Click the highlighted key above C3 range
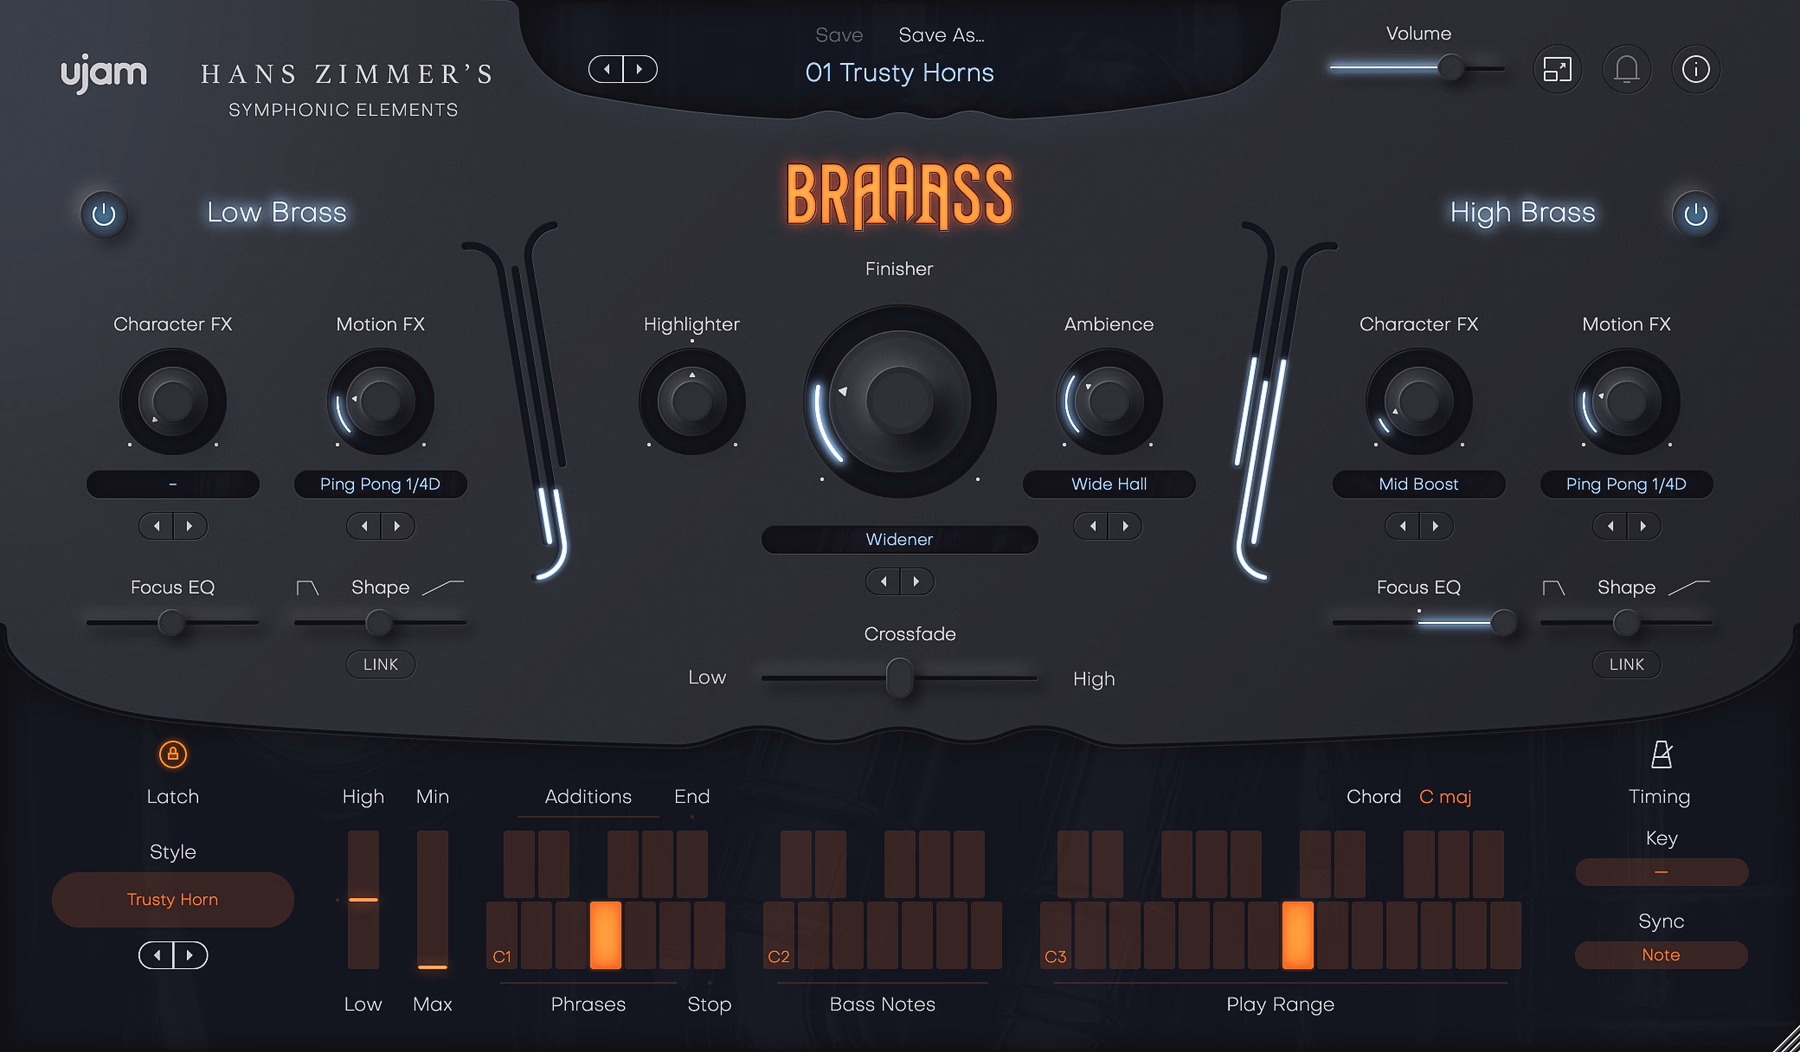Screen dimensions: 1800x1052 pos(1297,935)
